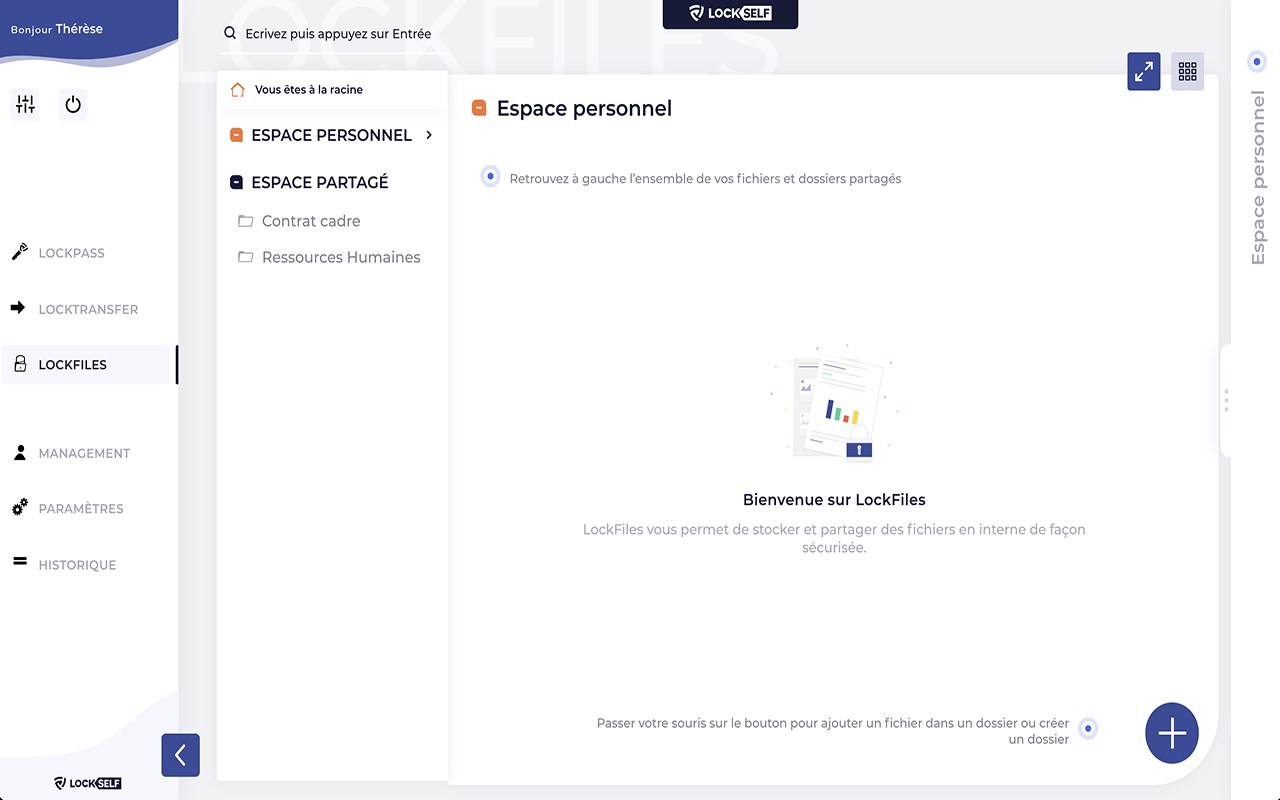Click the hint dot above the vertical Espace personnel label
Screen dimensions: 1280x800
coord(1257,62)
